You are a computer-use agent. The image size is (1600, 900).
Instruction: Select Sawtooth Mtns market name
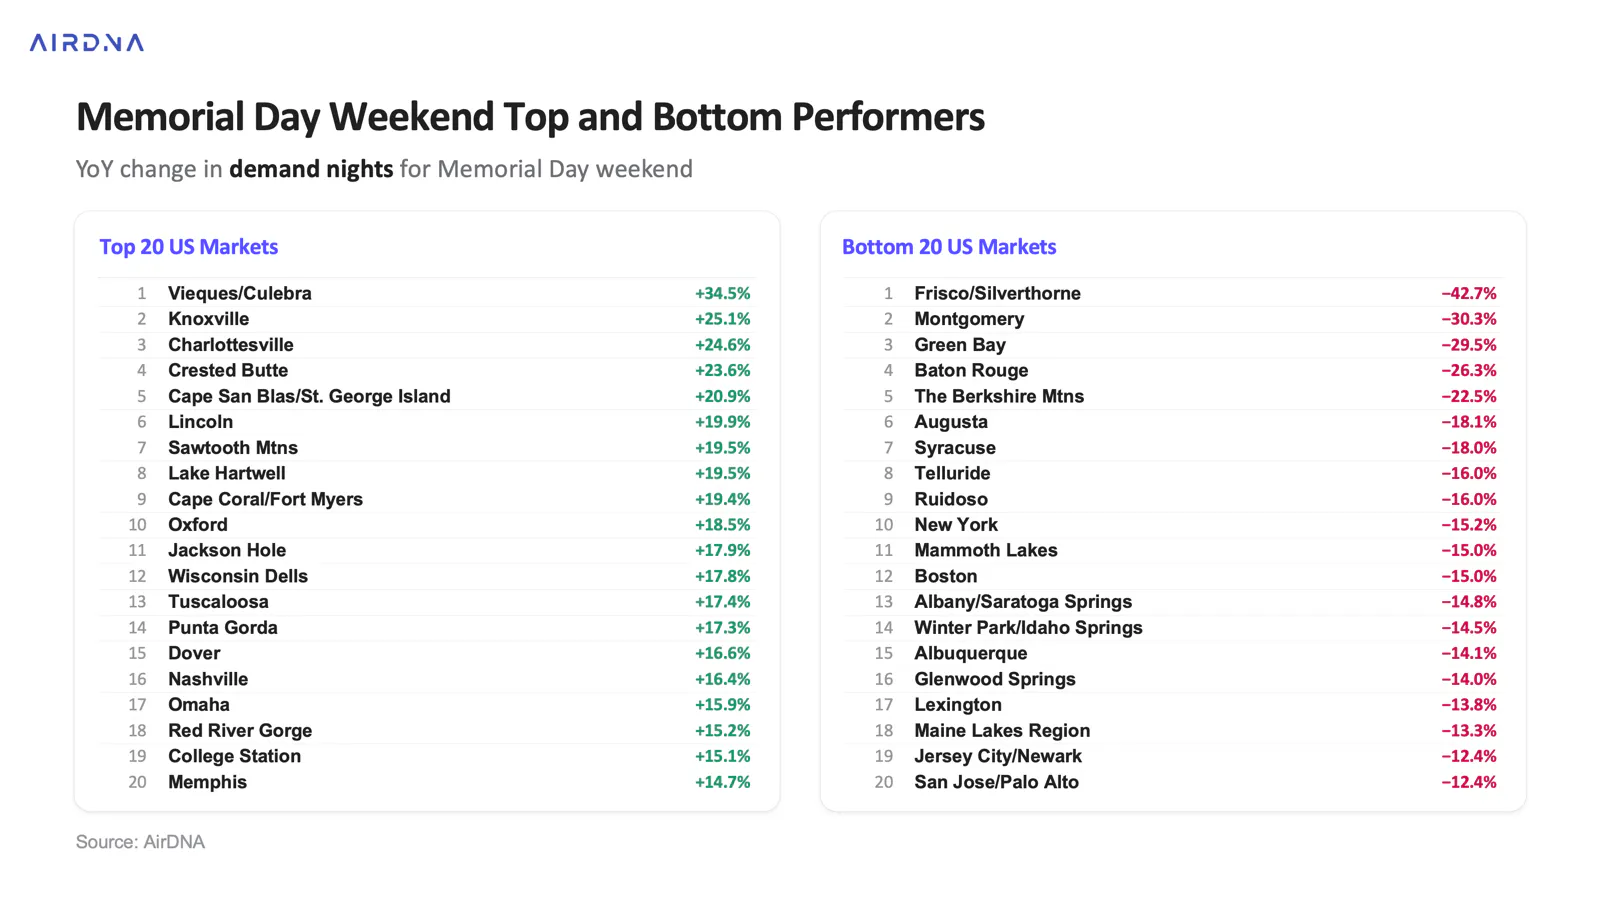(x=233, y=448)
